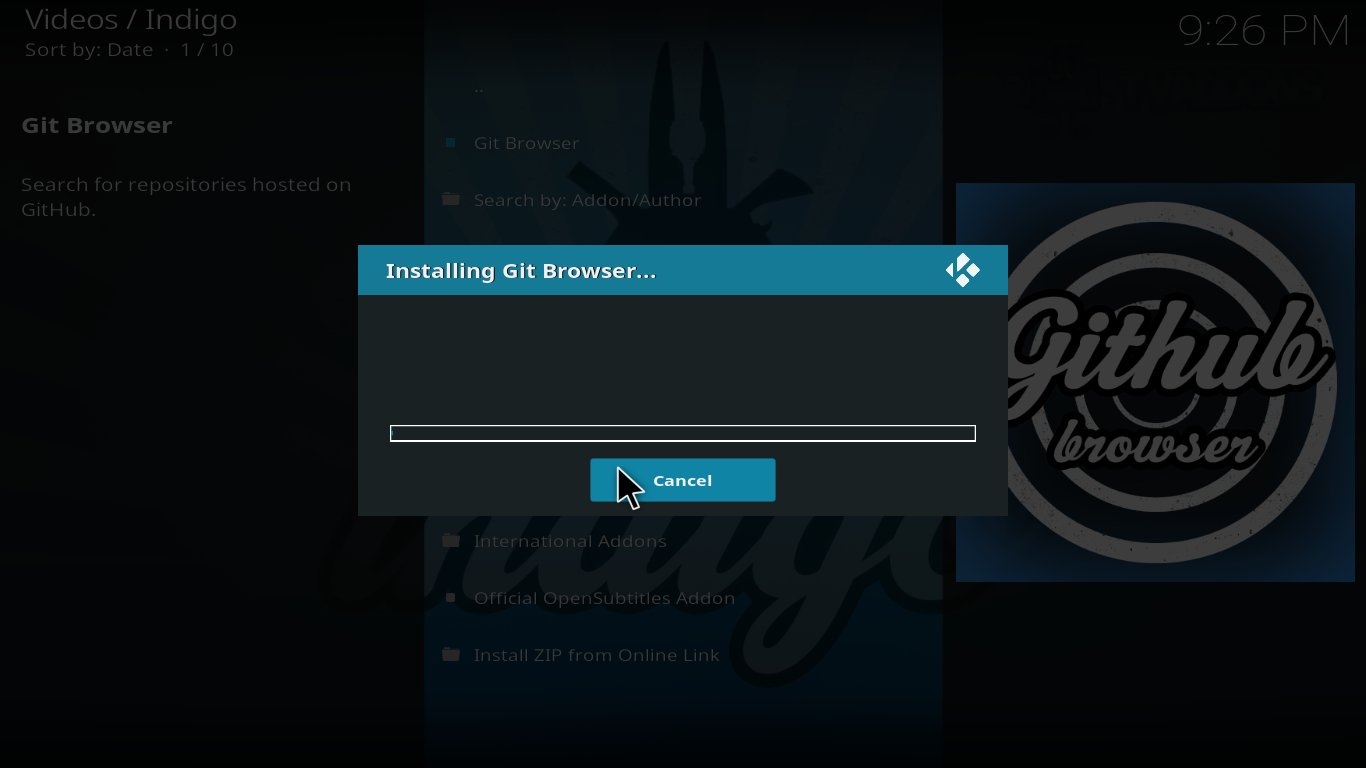Open Install ZIP from Online Link
This screenshot has height=768, width=1366.
tap(683, 655)
